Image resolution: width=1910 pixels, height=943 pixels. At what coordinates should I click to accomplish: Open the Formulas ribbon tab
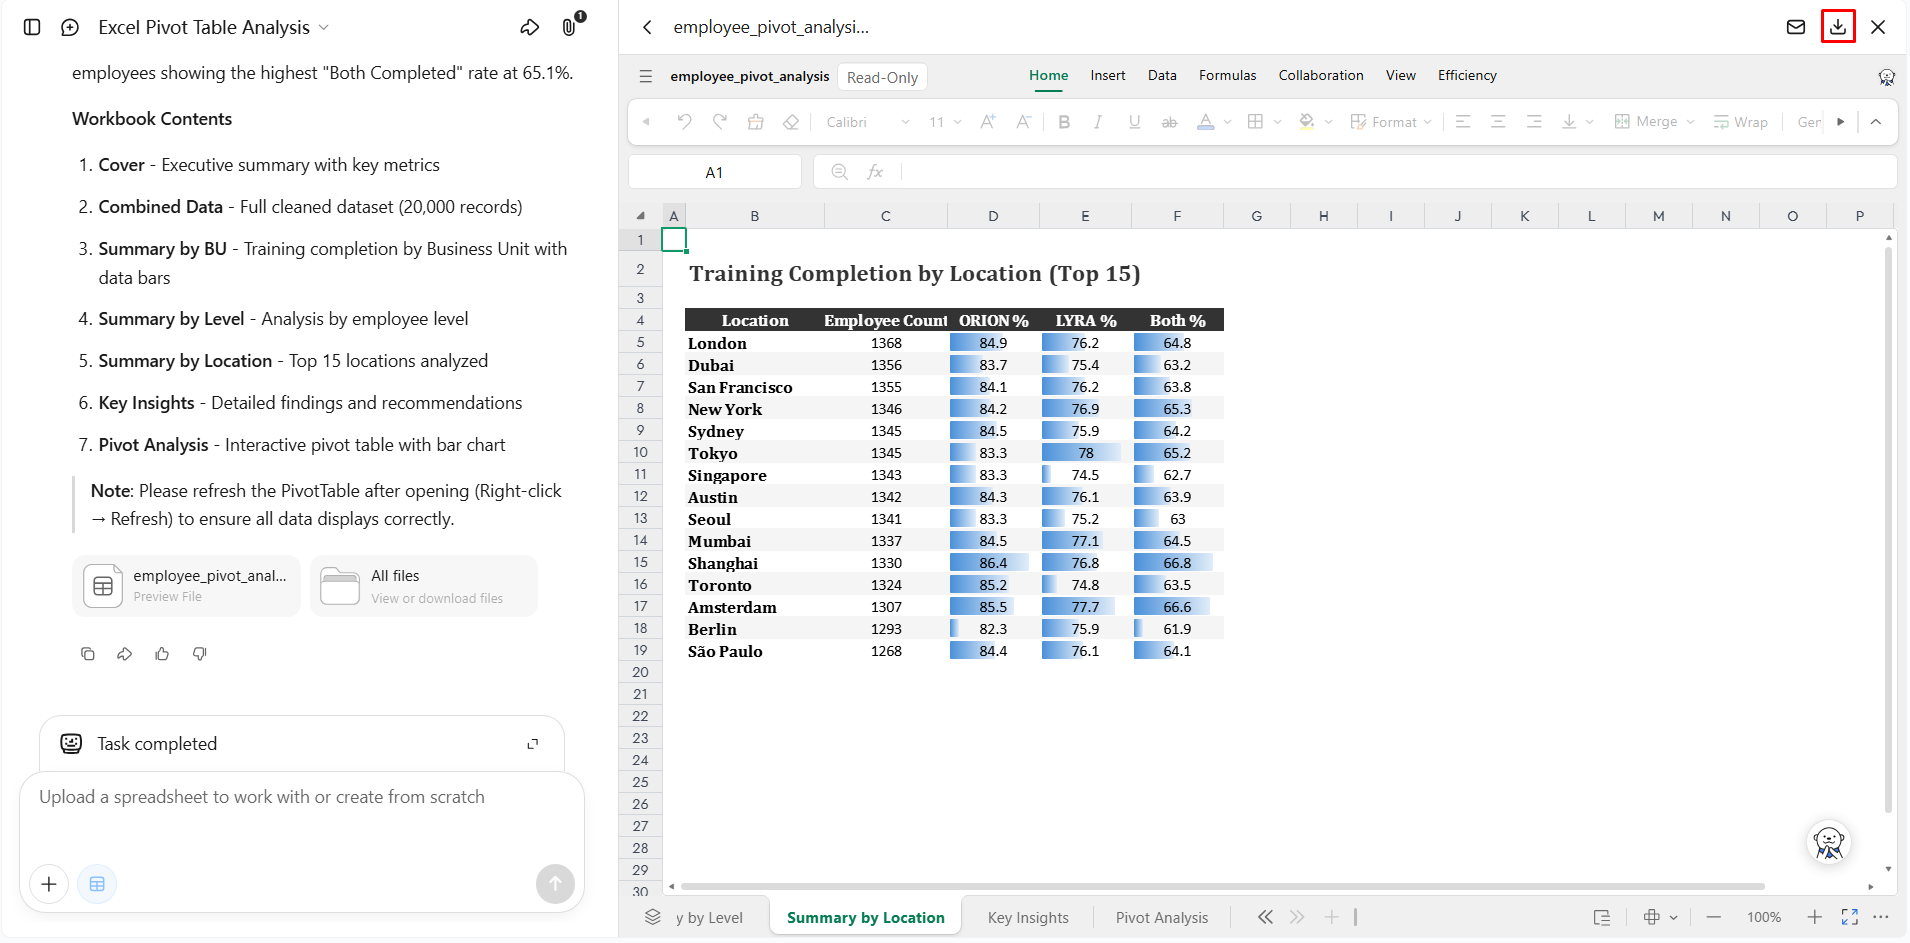1227,75
